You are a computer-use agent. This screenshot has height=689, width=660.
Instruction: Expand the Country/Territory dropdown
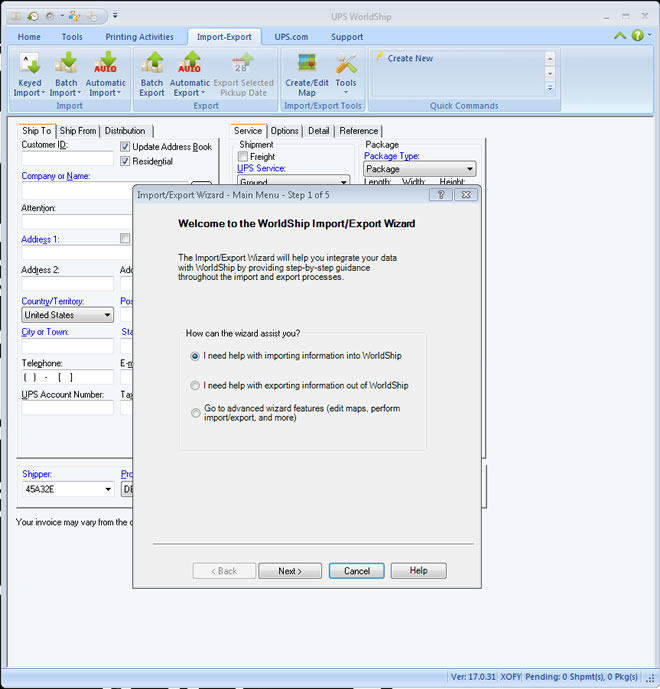tap(106, 315)
